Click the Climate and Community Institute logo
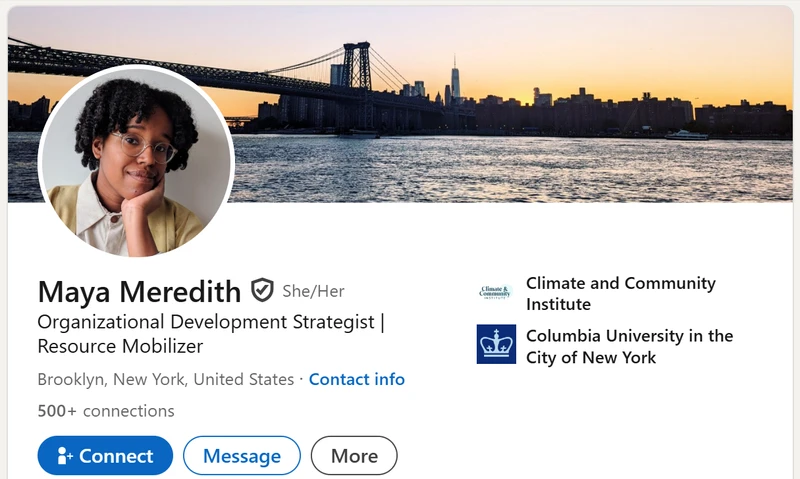This screenshot has height=479, width=800. (x=495, y=293)
